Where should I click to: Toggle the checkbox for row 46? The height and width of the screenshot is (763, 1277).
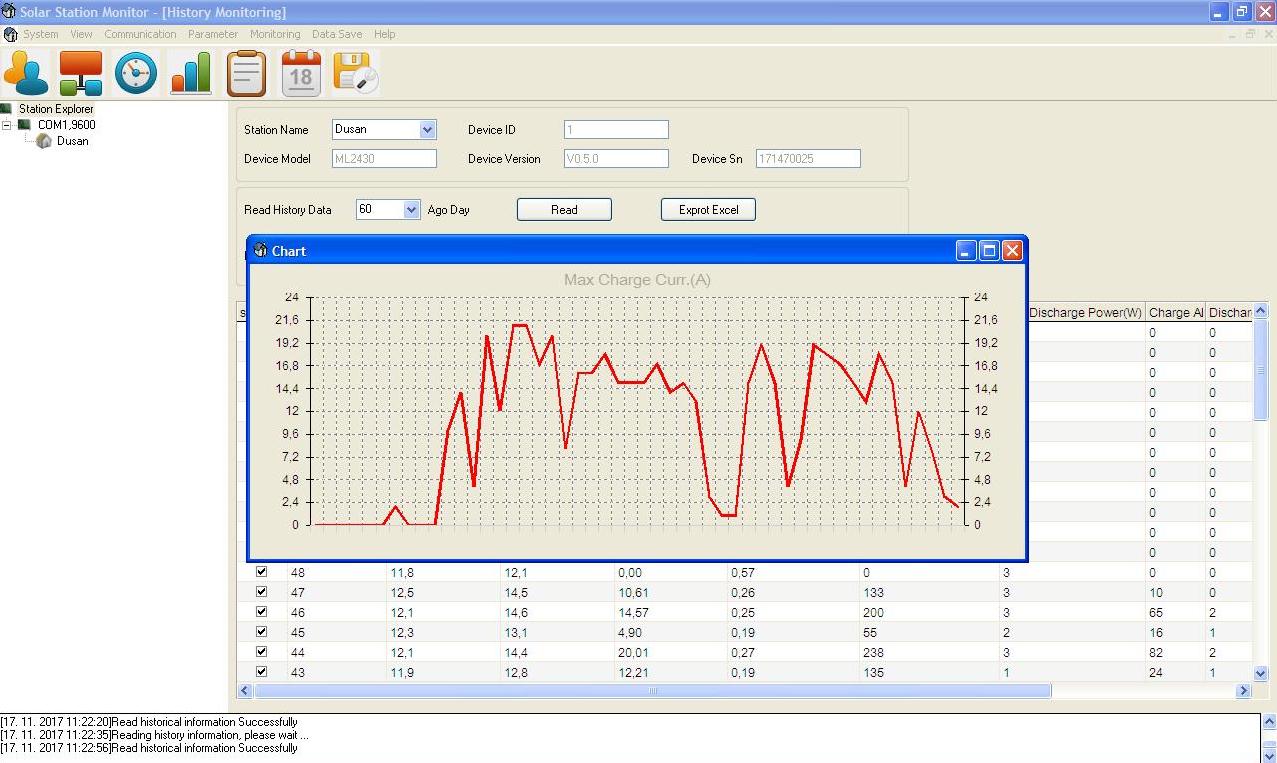coord(262,612)
